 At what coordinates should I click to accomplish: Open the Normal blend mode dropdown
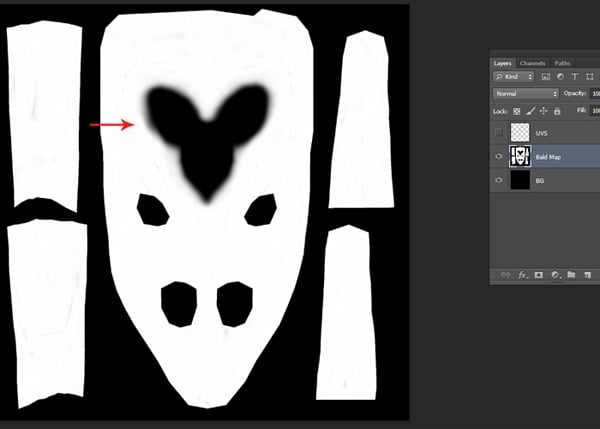[x=526, y=94]
